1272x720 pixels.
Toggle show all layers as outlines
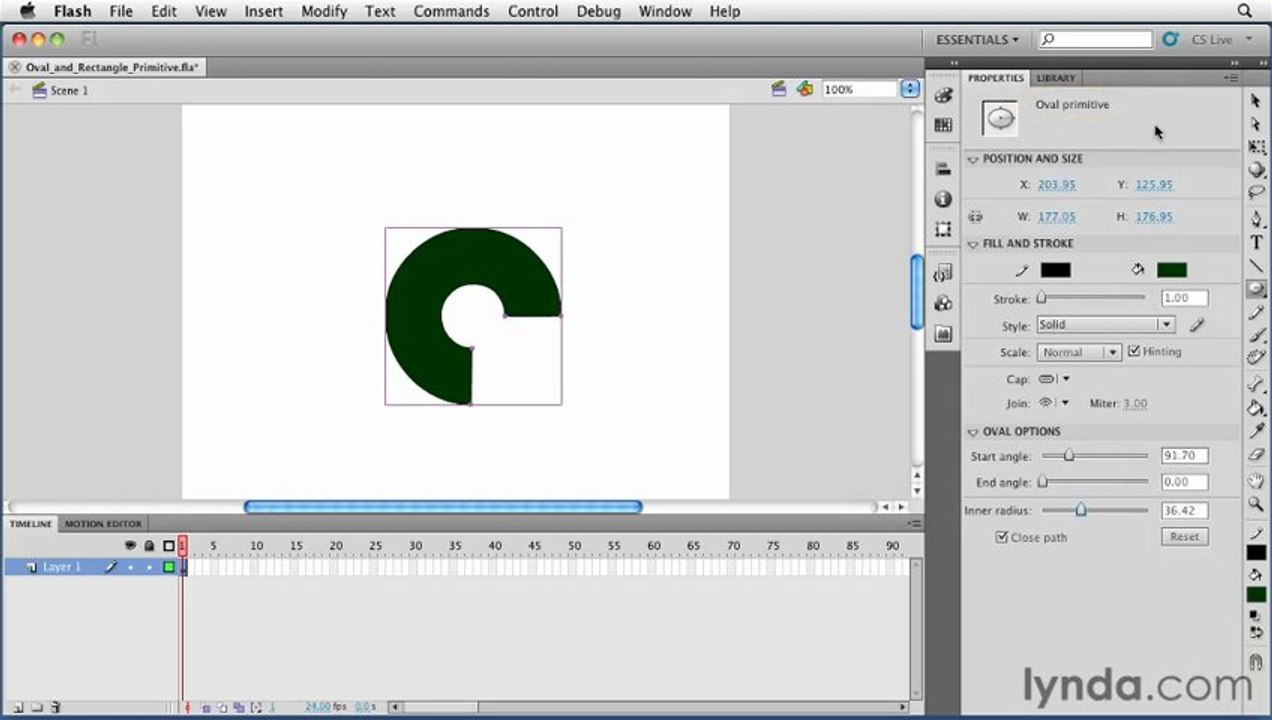(169, 546)
